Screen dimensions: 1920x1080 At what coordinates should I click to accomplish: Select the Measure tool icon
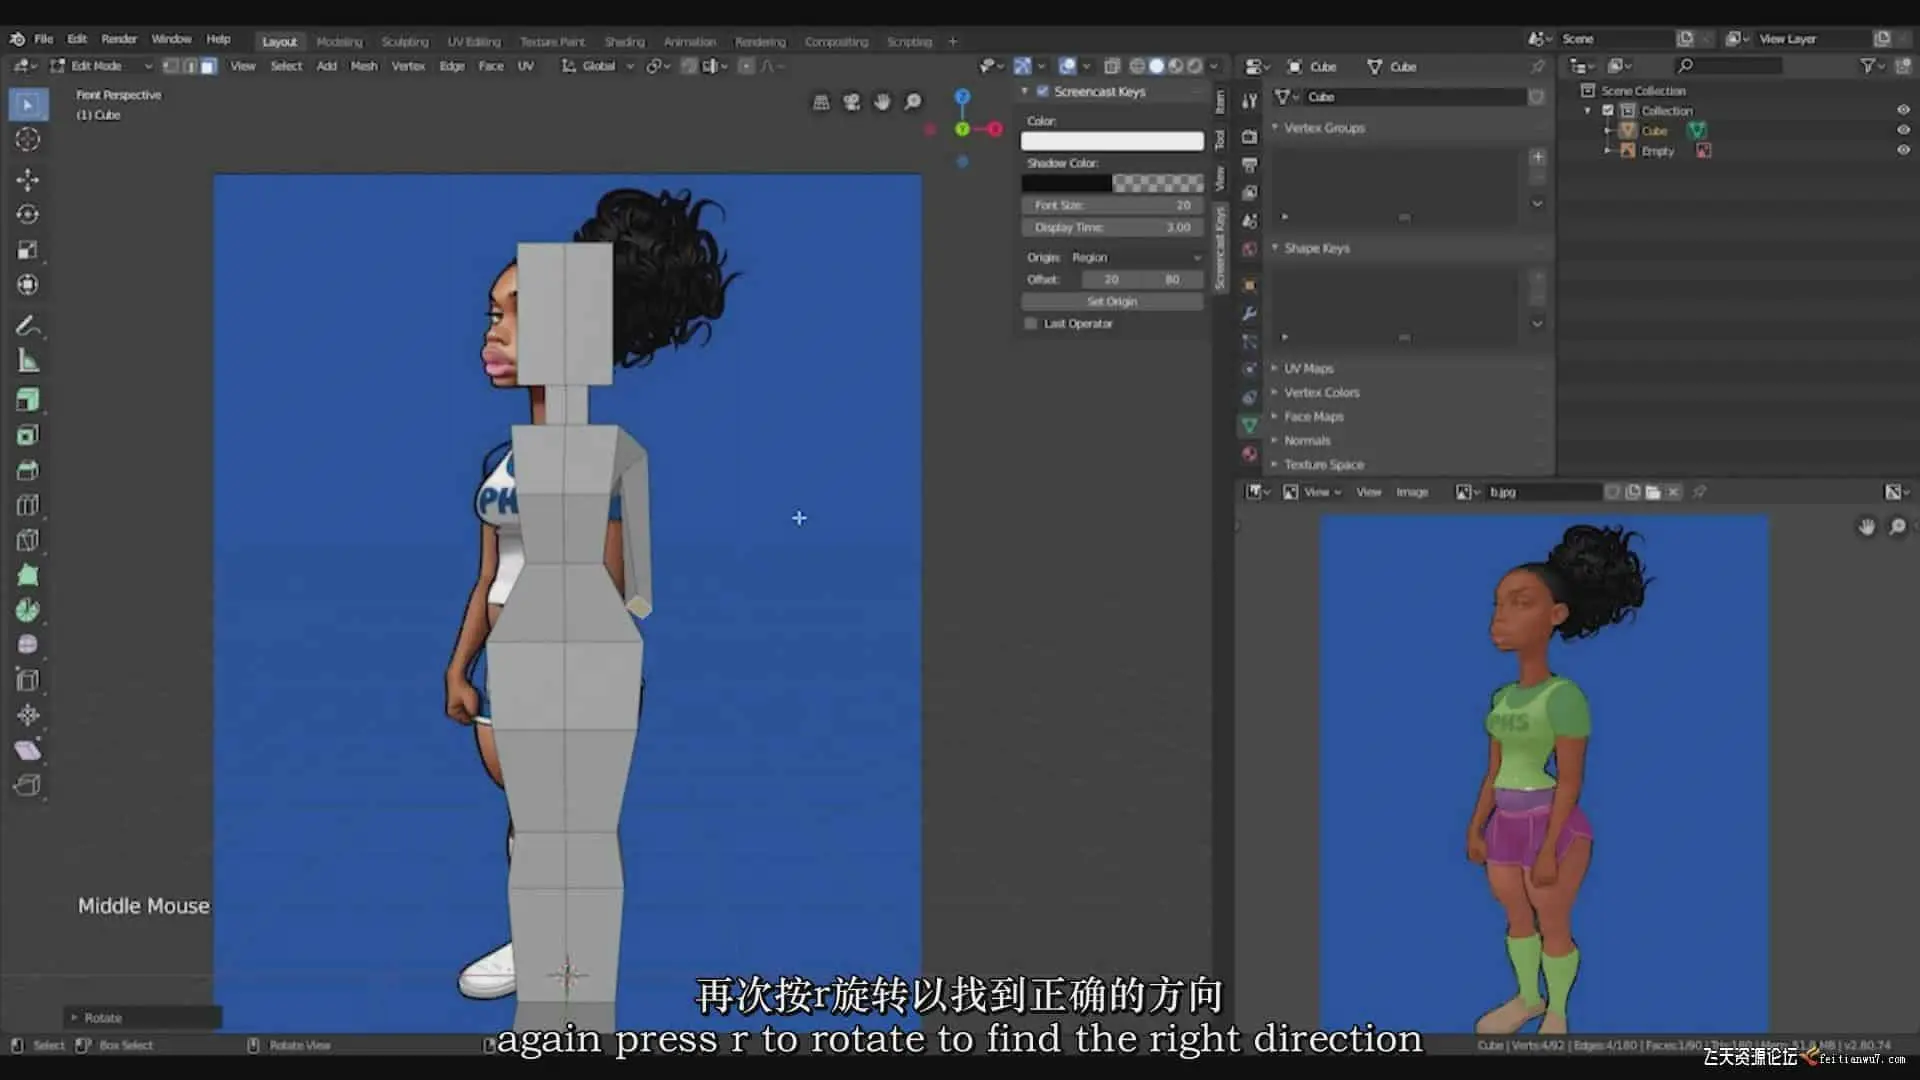click(28, 361)
